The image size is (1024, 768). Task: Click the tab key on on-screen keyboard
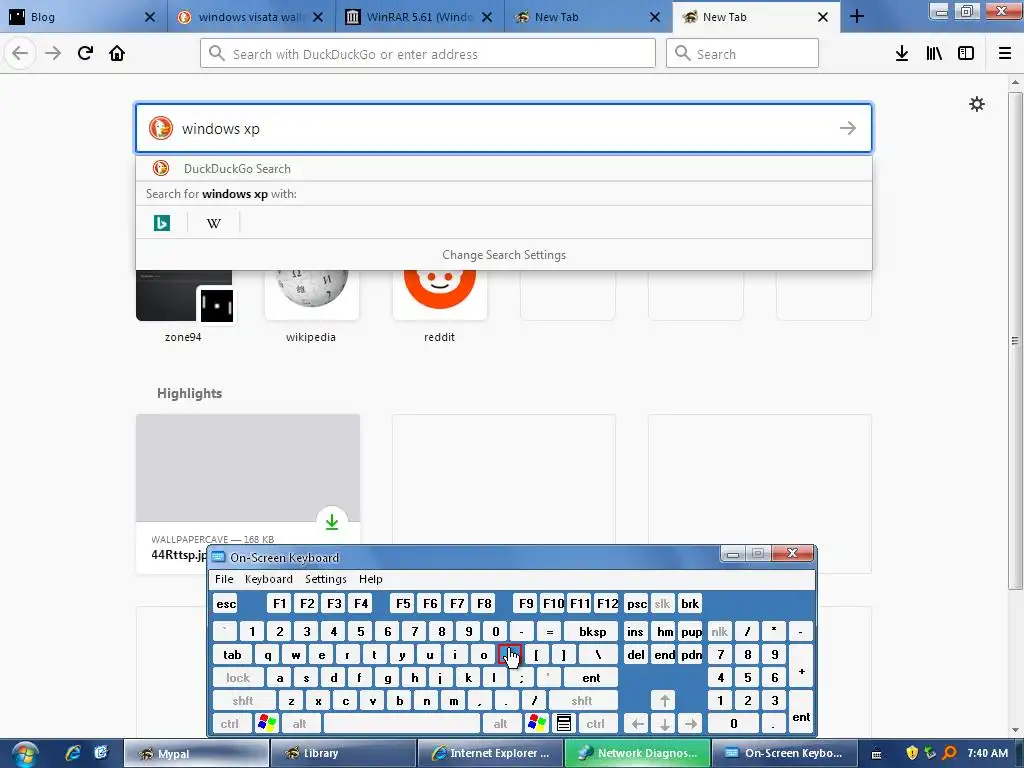tap(232, 654)
